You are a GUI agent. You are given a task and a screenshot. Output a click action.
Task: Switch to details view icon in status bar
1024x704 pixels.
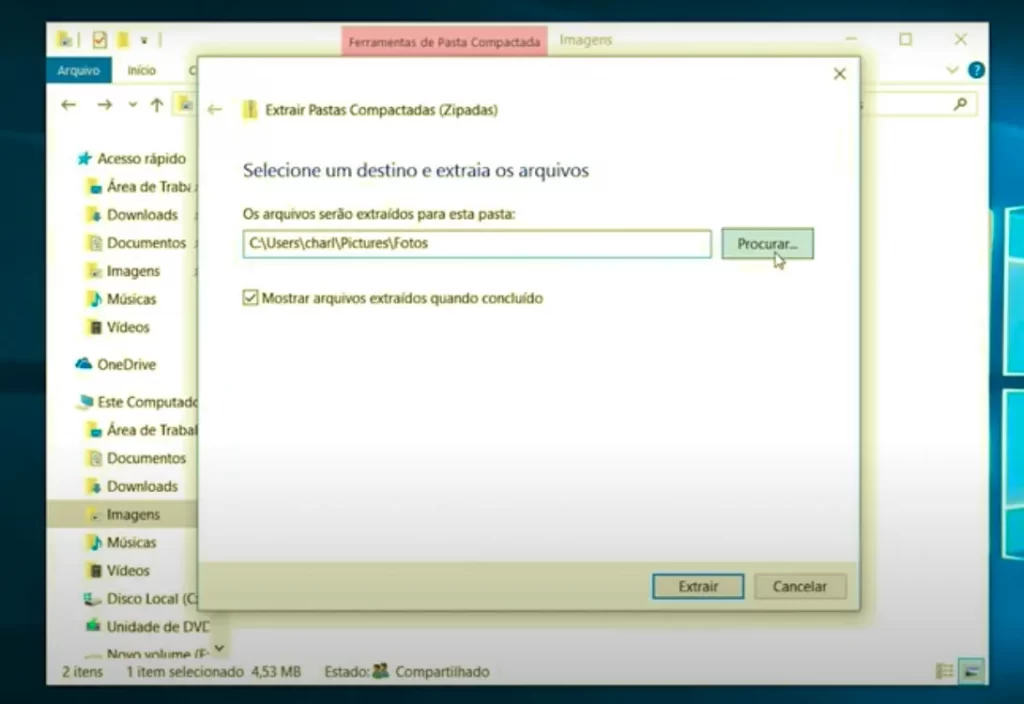(944, 671)
